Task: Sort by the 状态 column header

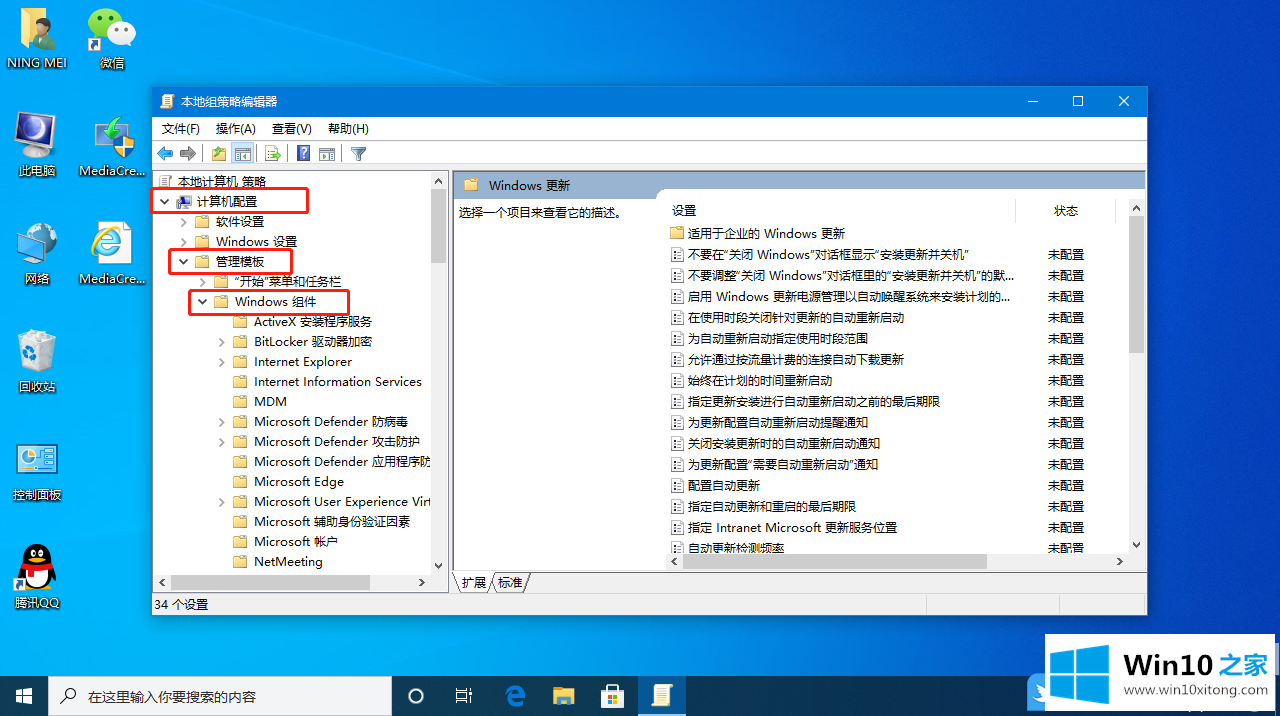Action: click(x=1066, y=211)
